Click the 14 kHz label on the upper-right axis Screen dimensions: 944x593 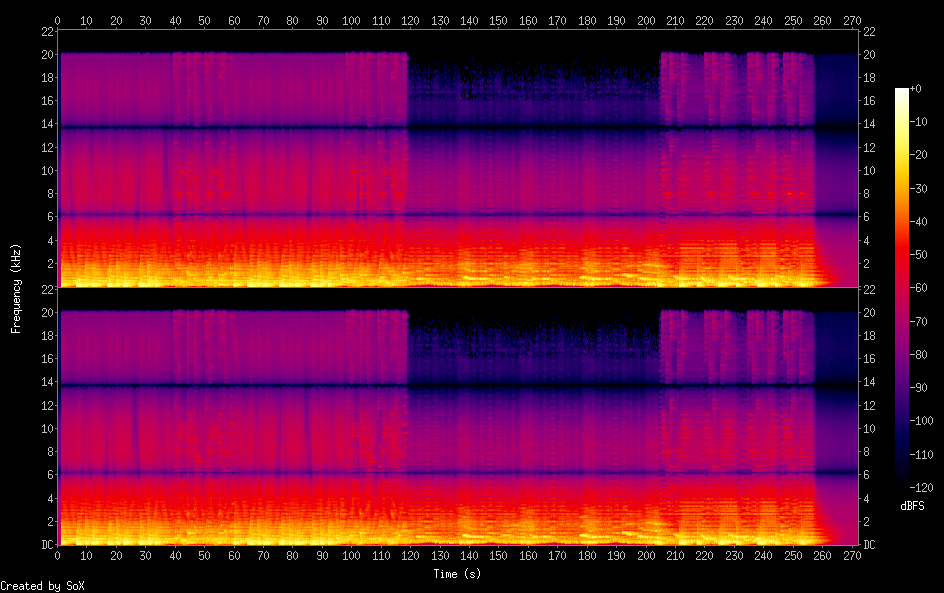point(870,124)
